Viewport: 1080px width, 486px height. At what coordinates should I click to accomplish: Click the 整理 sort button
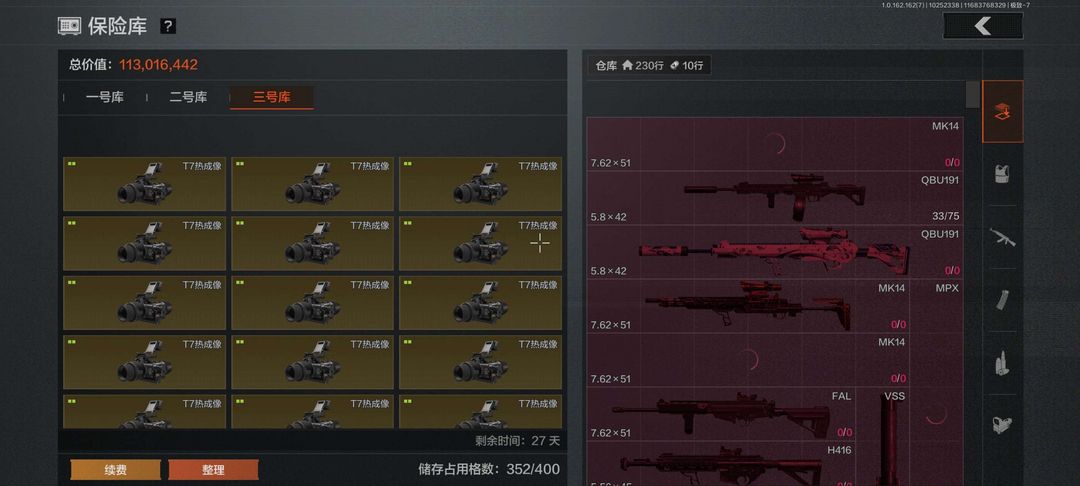214,470
